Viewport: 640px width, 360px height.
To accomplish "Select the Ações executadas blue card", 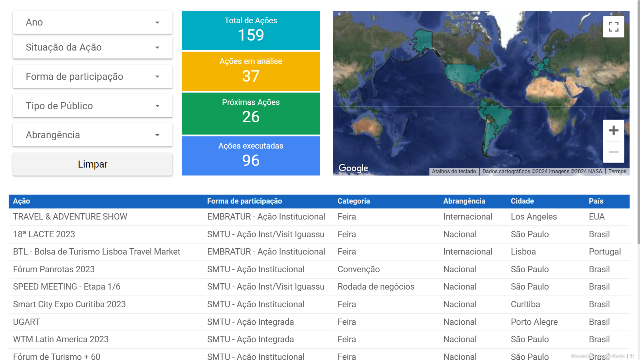I will [x=251, y=156].
